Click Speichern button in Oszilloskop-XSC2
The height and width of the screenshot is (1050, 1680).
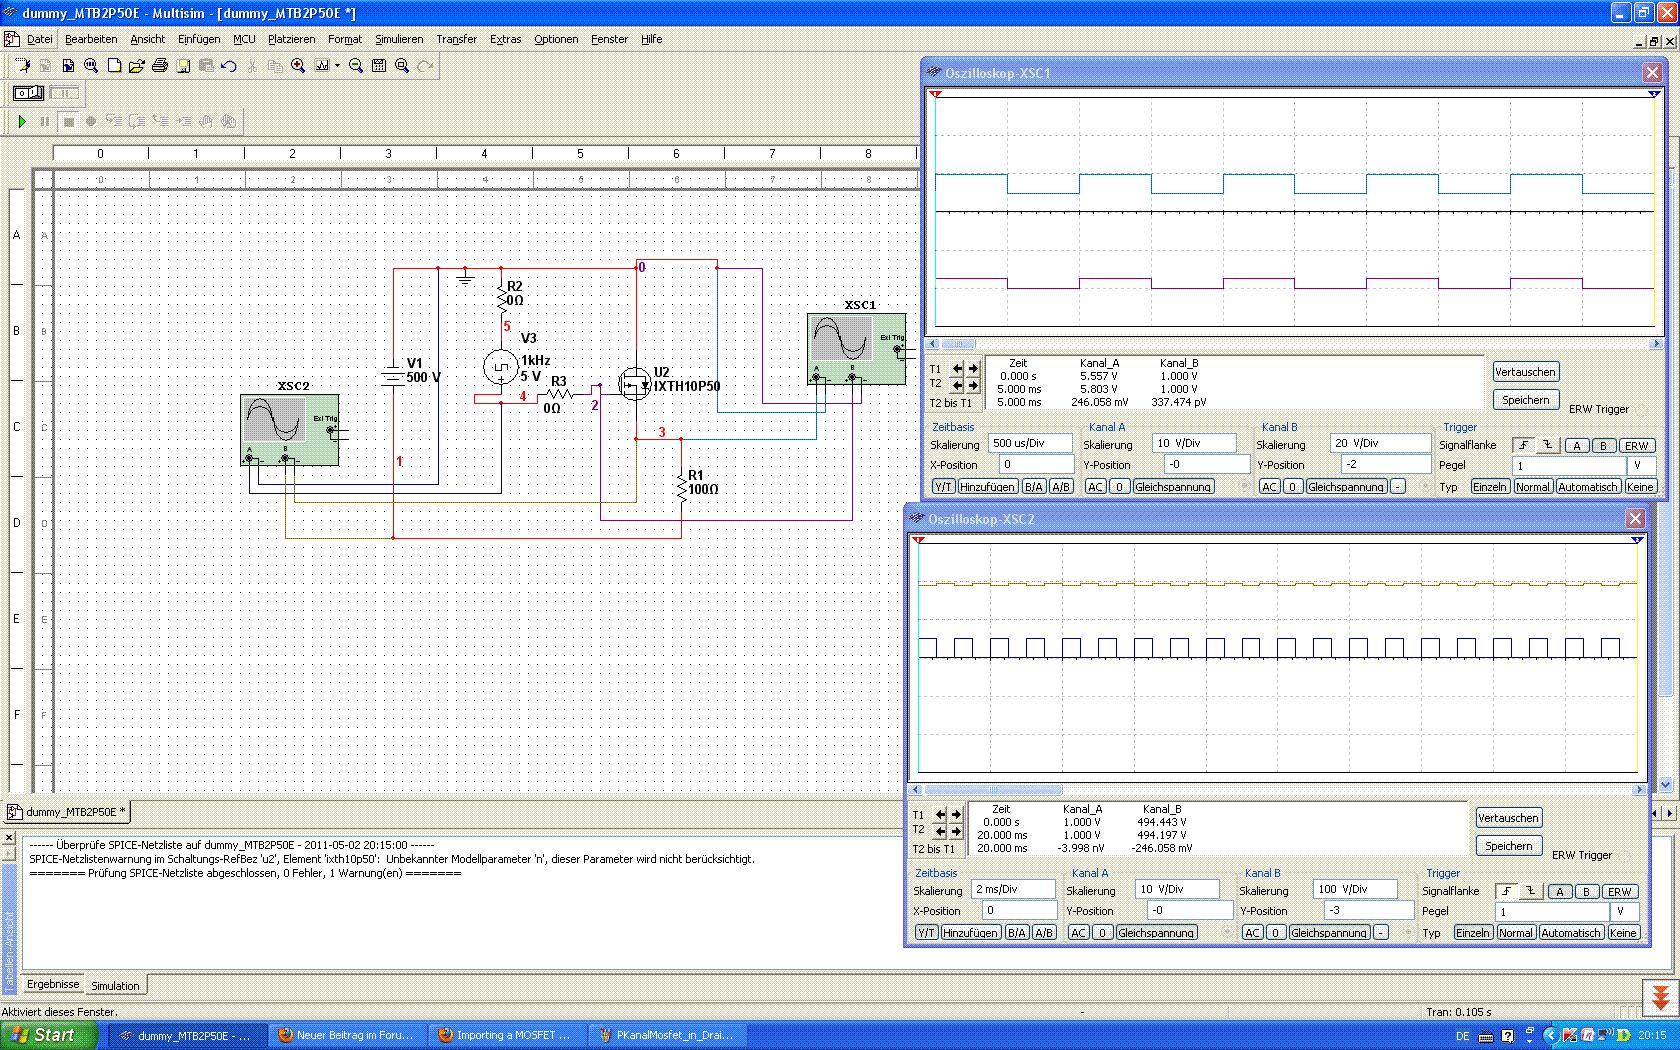(x=1508, y=846)
